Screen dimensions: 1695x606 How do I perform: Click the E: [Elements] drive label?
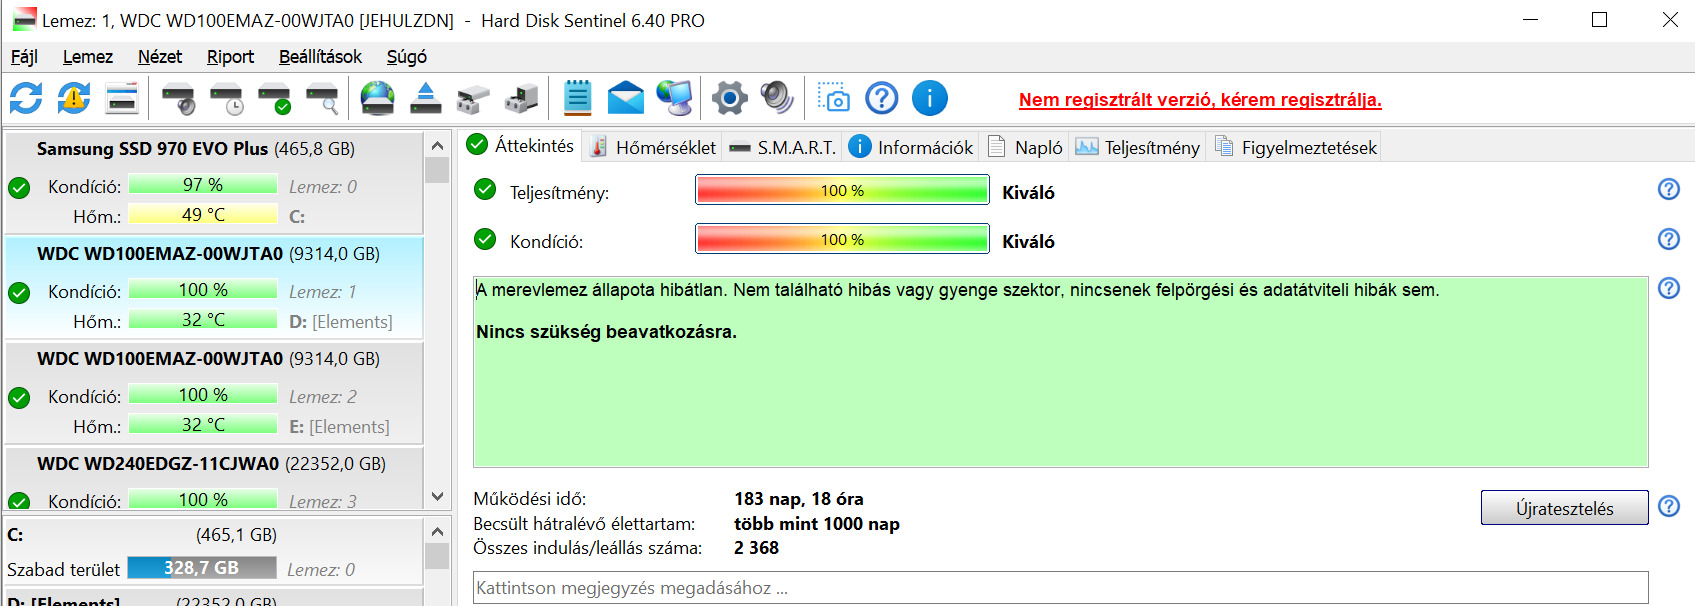[339, 427]
